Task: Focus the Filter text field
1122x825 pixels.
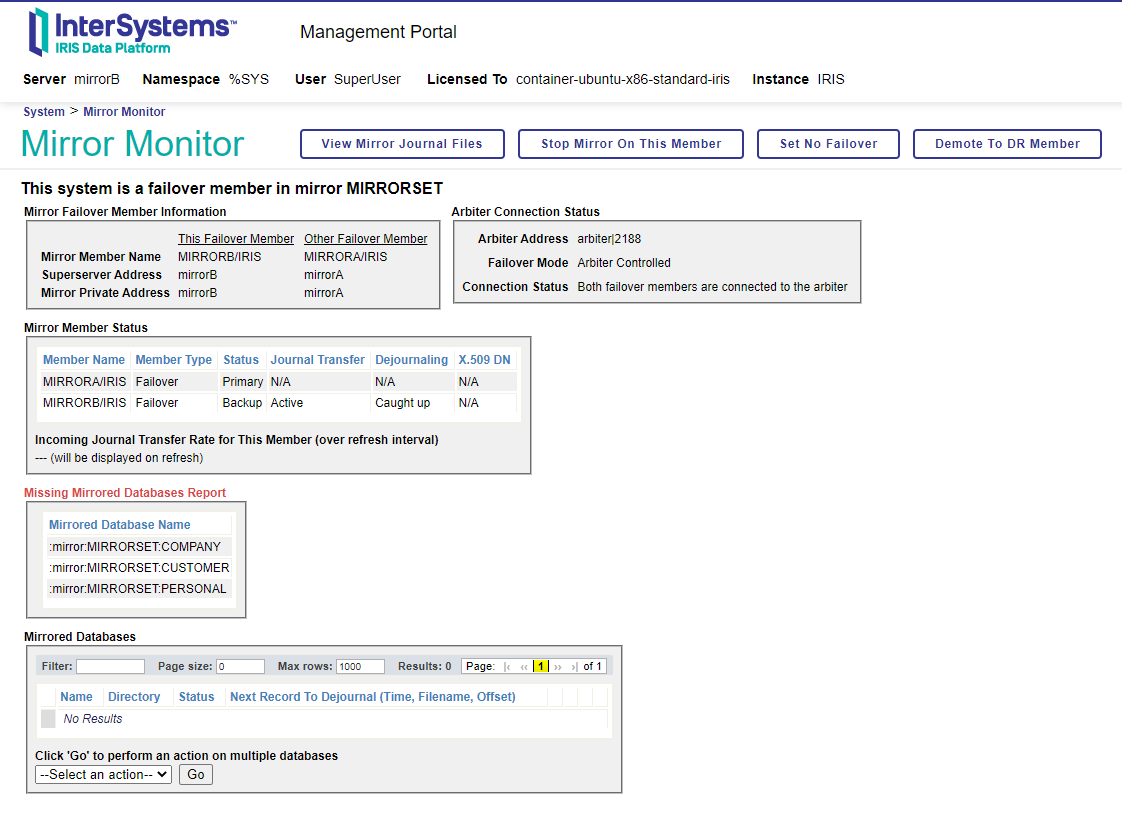Action: [110, 666]
